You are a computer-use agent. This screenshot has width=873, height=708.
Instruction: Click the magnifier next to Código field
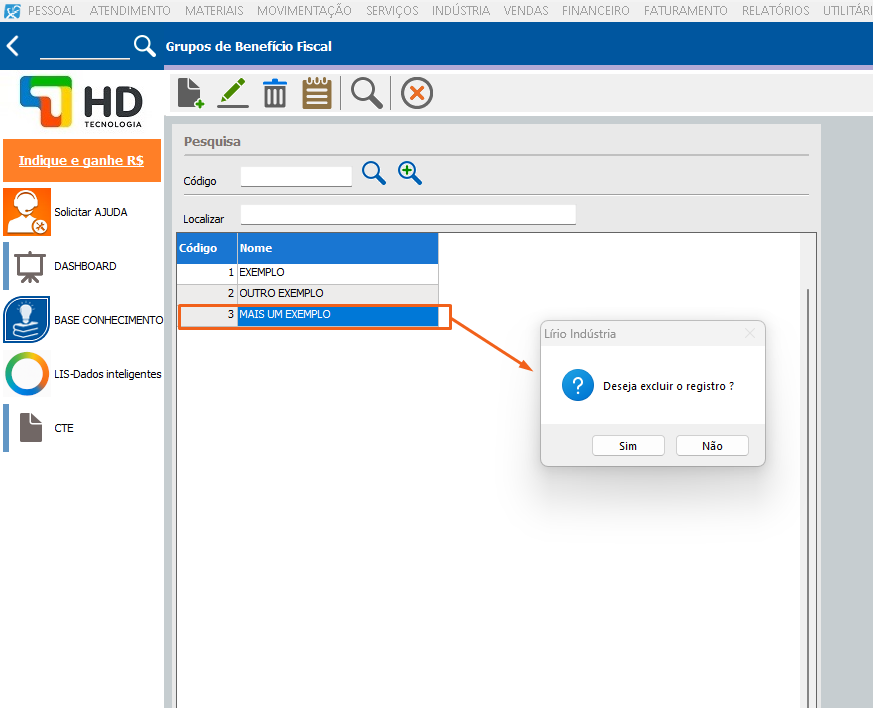click(x=374, y=173)
